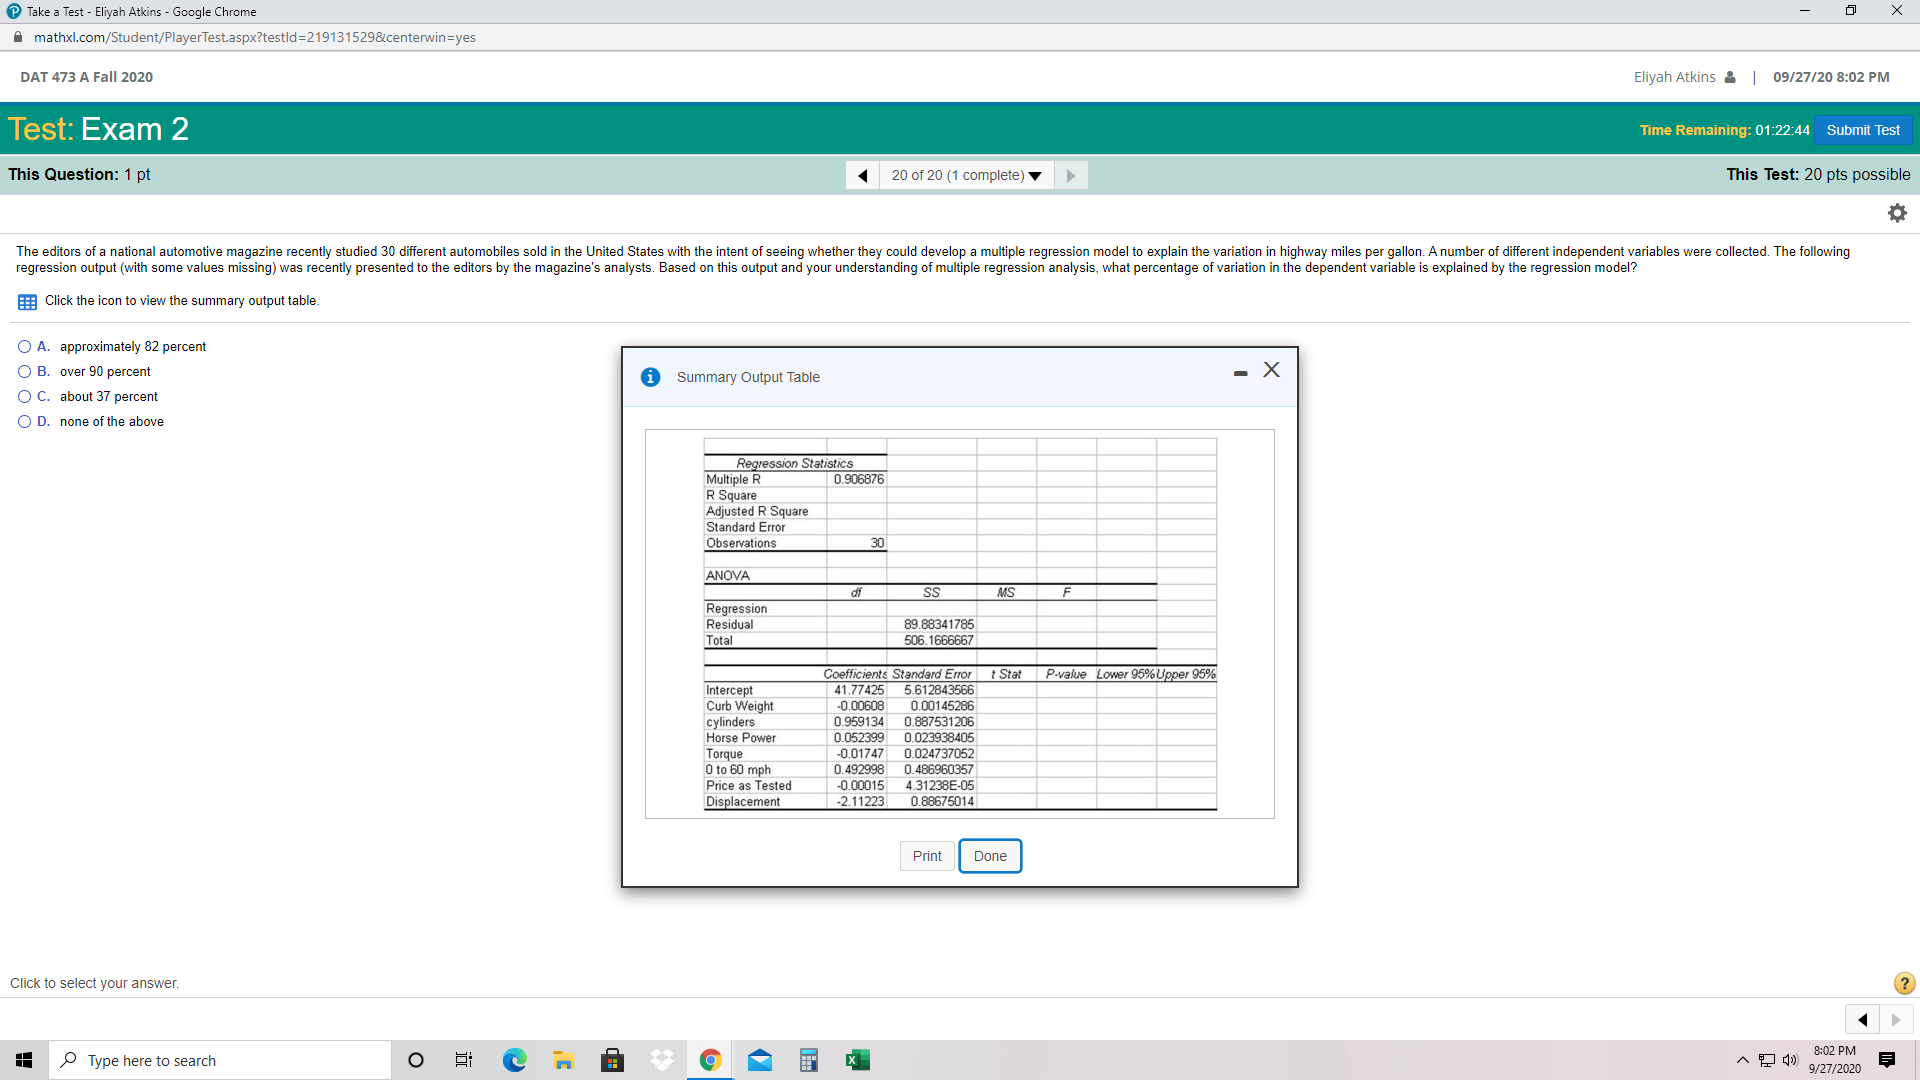The width and height of the screenshot is (1920, 1080).
Task: Minimize the Summary Output Table dialog
Action: coord(1240,372)
